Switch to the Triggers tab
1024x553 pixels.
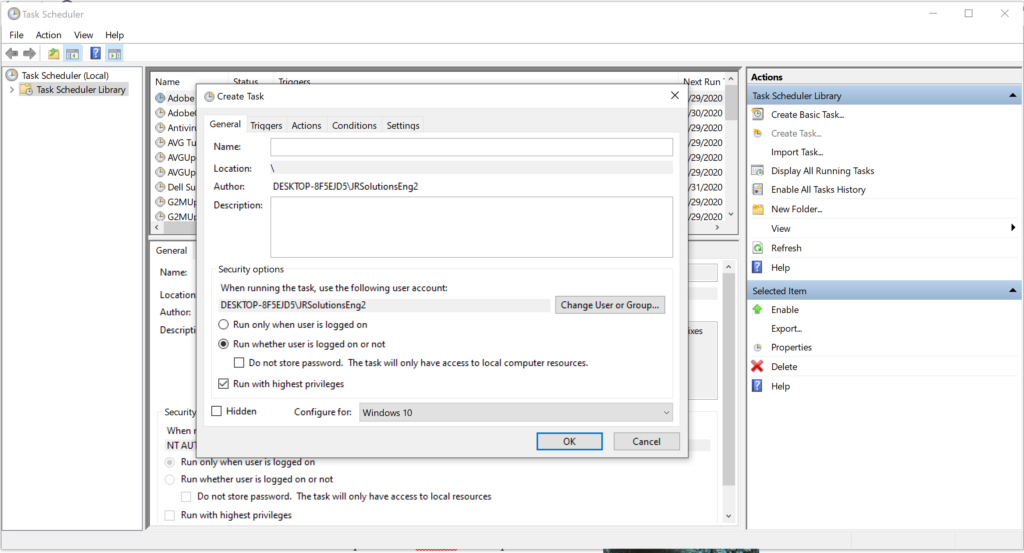(266, 125)
